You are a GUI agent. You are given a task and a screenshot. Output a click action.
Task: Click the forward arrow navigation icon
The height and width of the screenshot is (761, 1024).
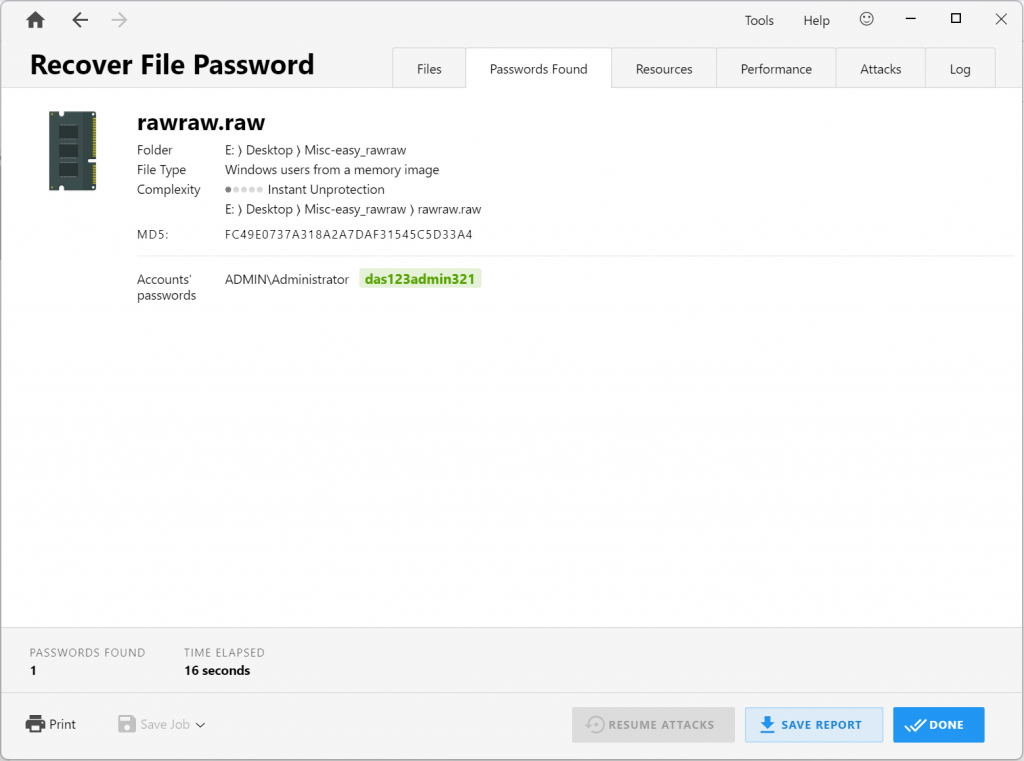pyautogui.click(x=119, y=20)
